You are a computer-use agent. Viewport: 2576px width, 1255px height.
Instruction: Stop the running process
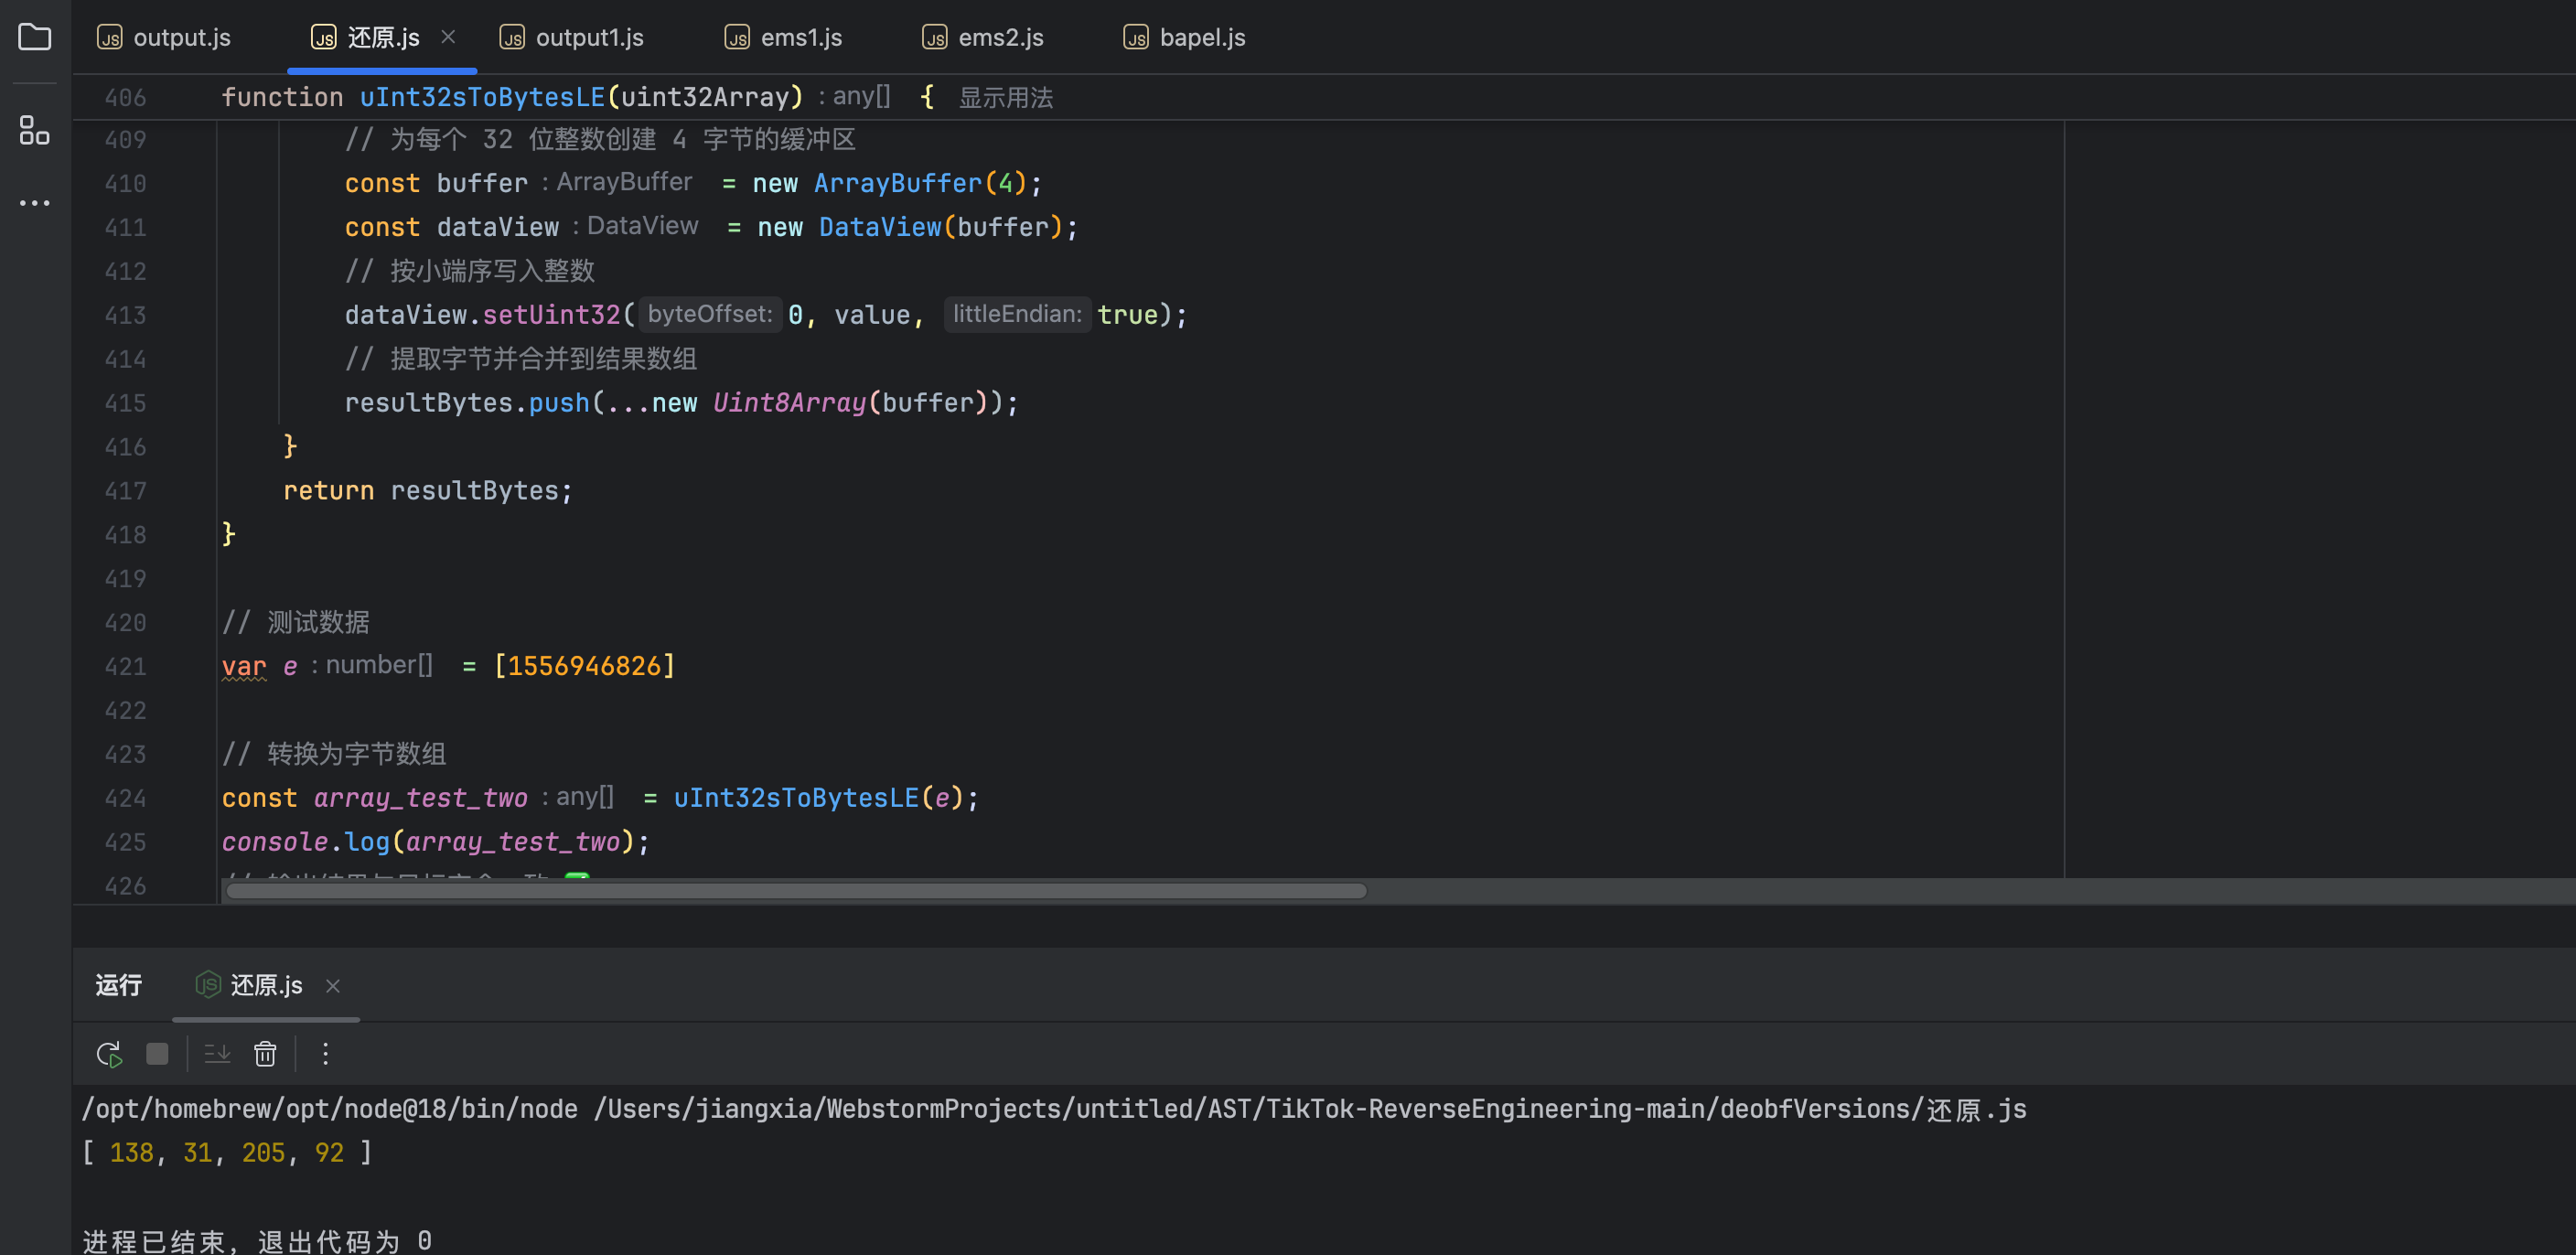point(157,1054)
